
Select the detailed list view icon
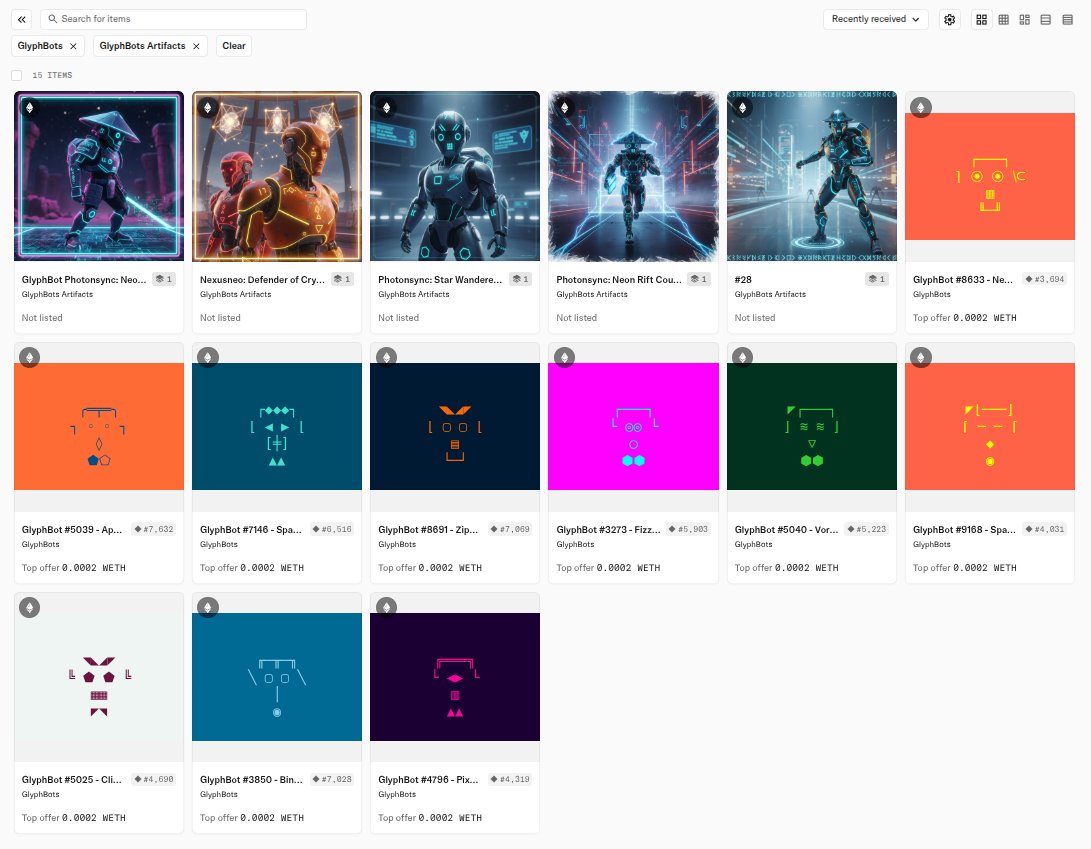[x=1068, y=19]
